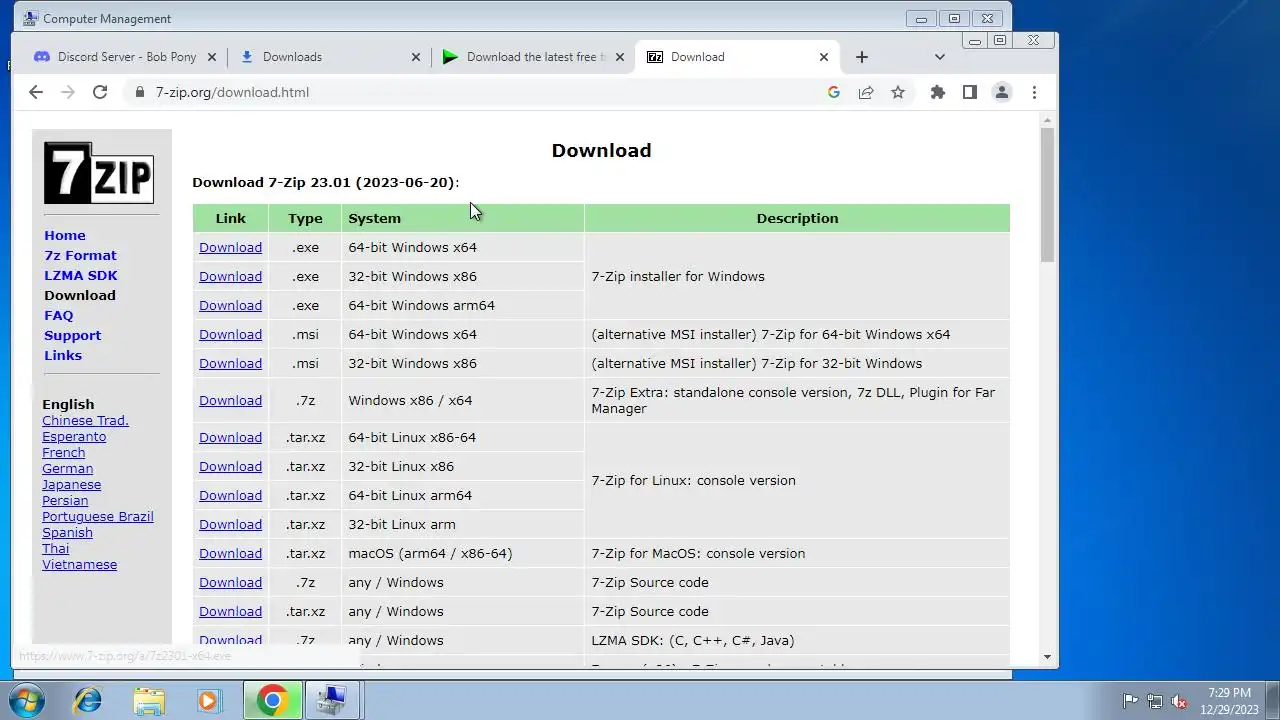Switch language to Chinese Trad.
Screen dimensions: 1280x720
(x=85, y=420)
